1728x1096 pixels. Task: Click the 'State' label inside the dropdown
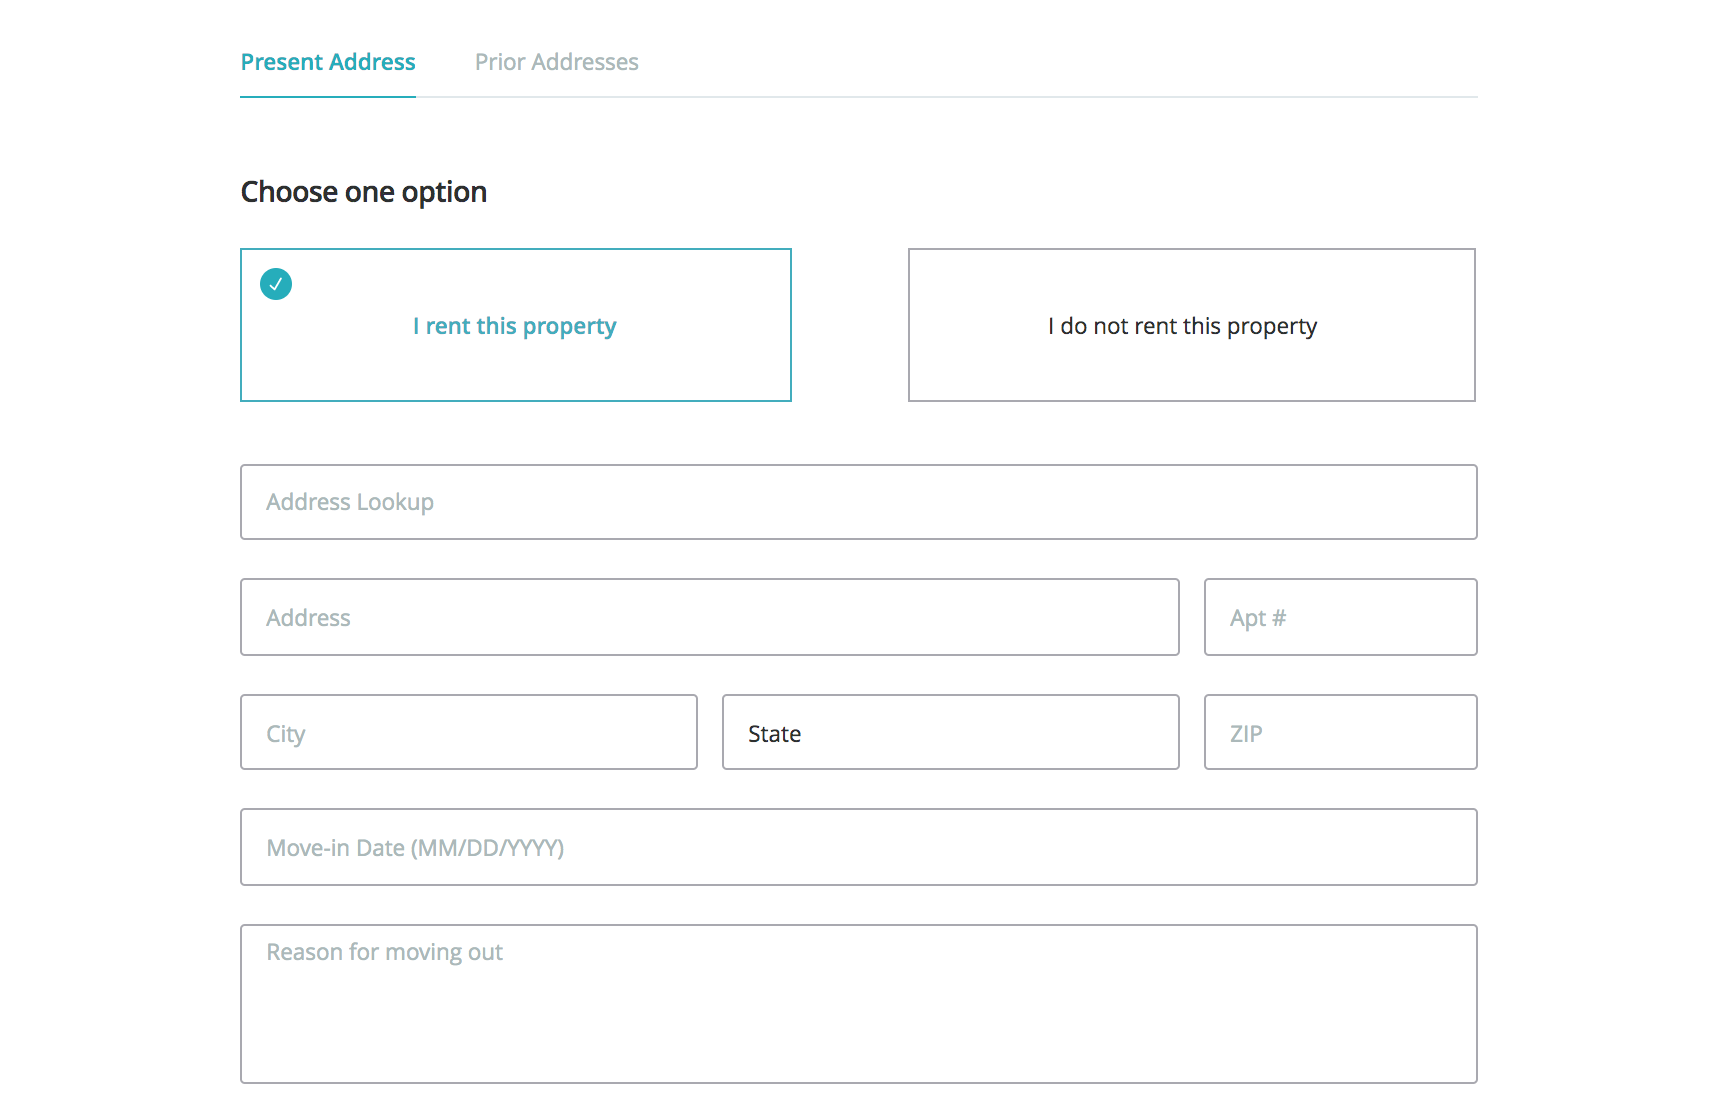coord(774,734)
